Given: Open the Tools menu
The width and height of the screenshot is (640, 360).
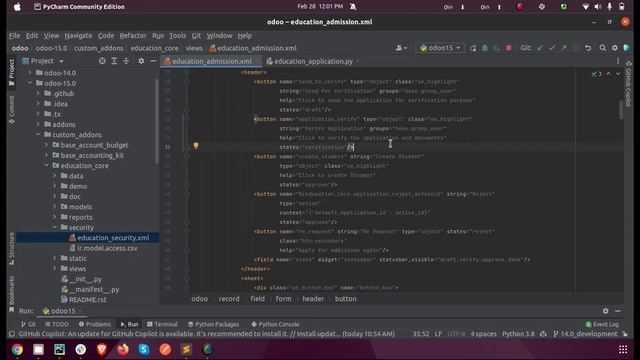Looking at the screenshot, I should click(177, 36).
